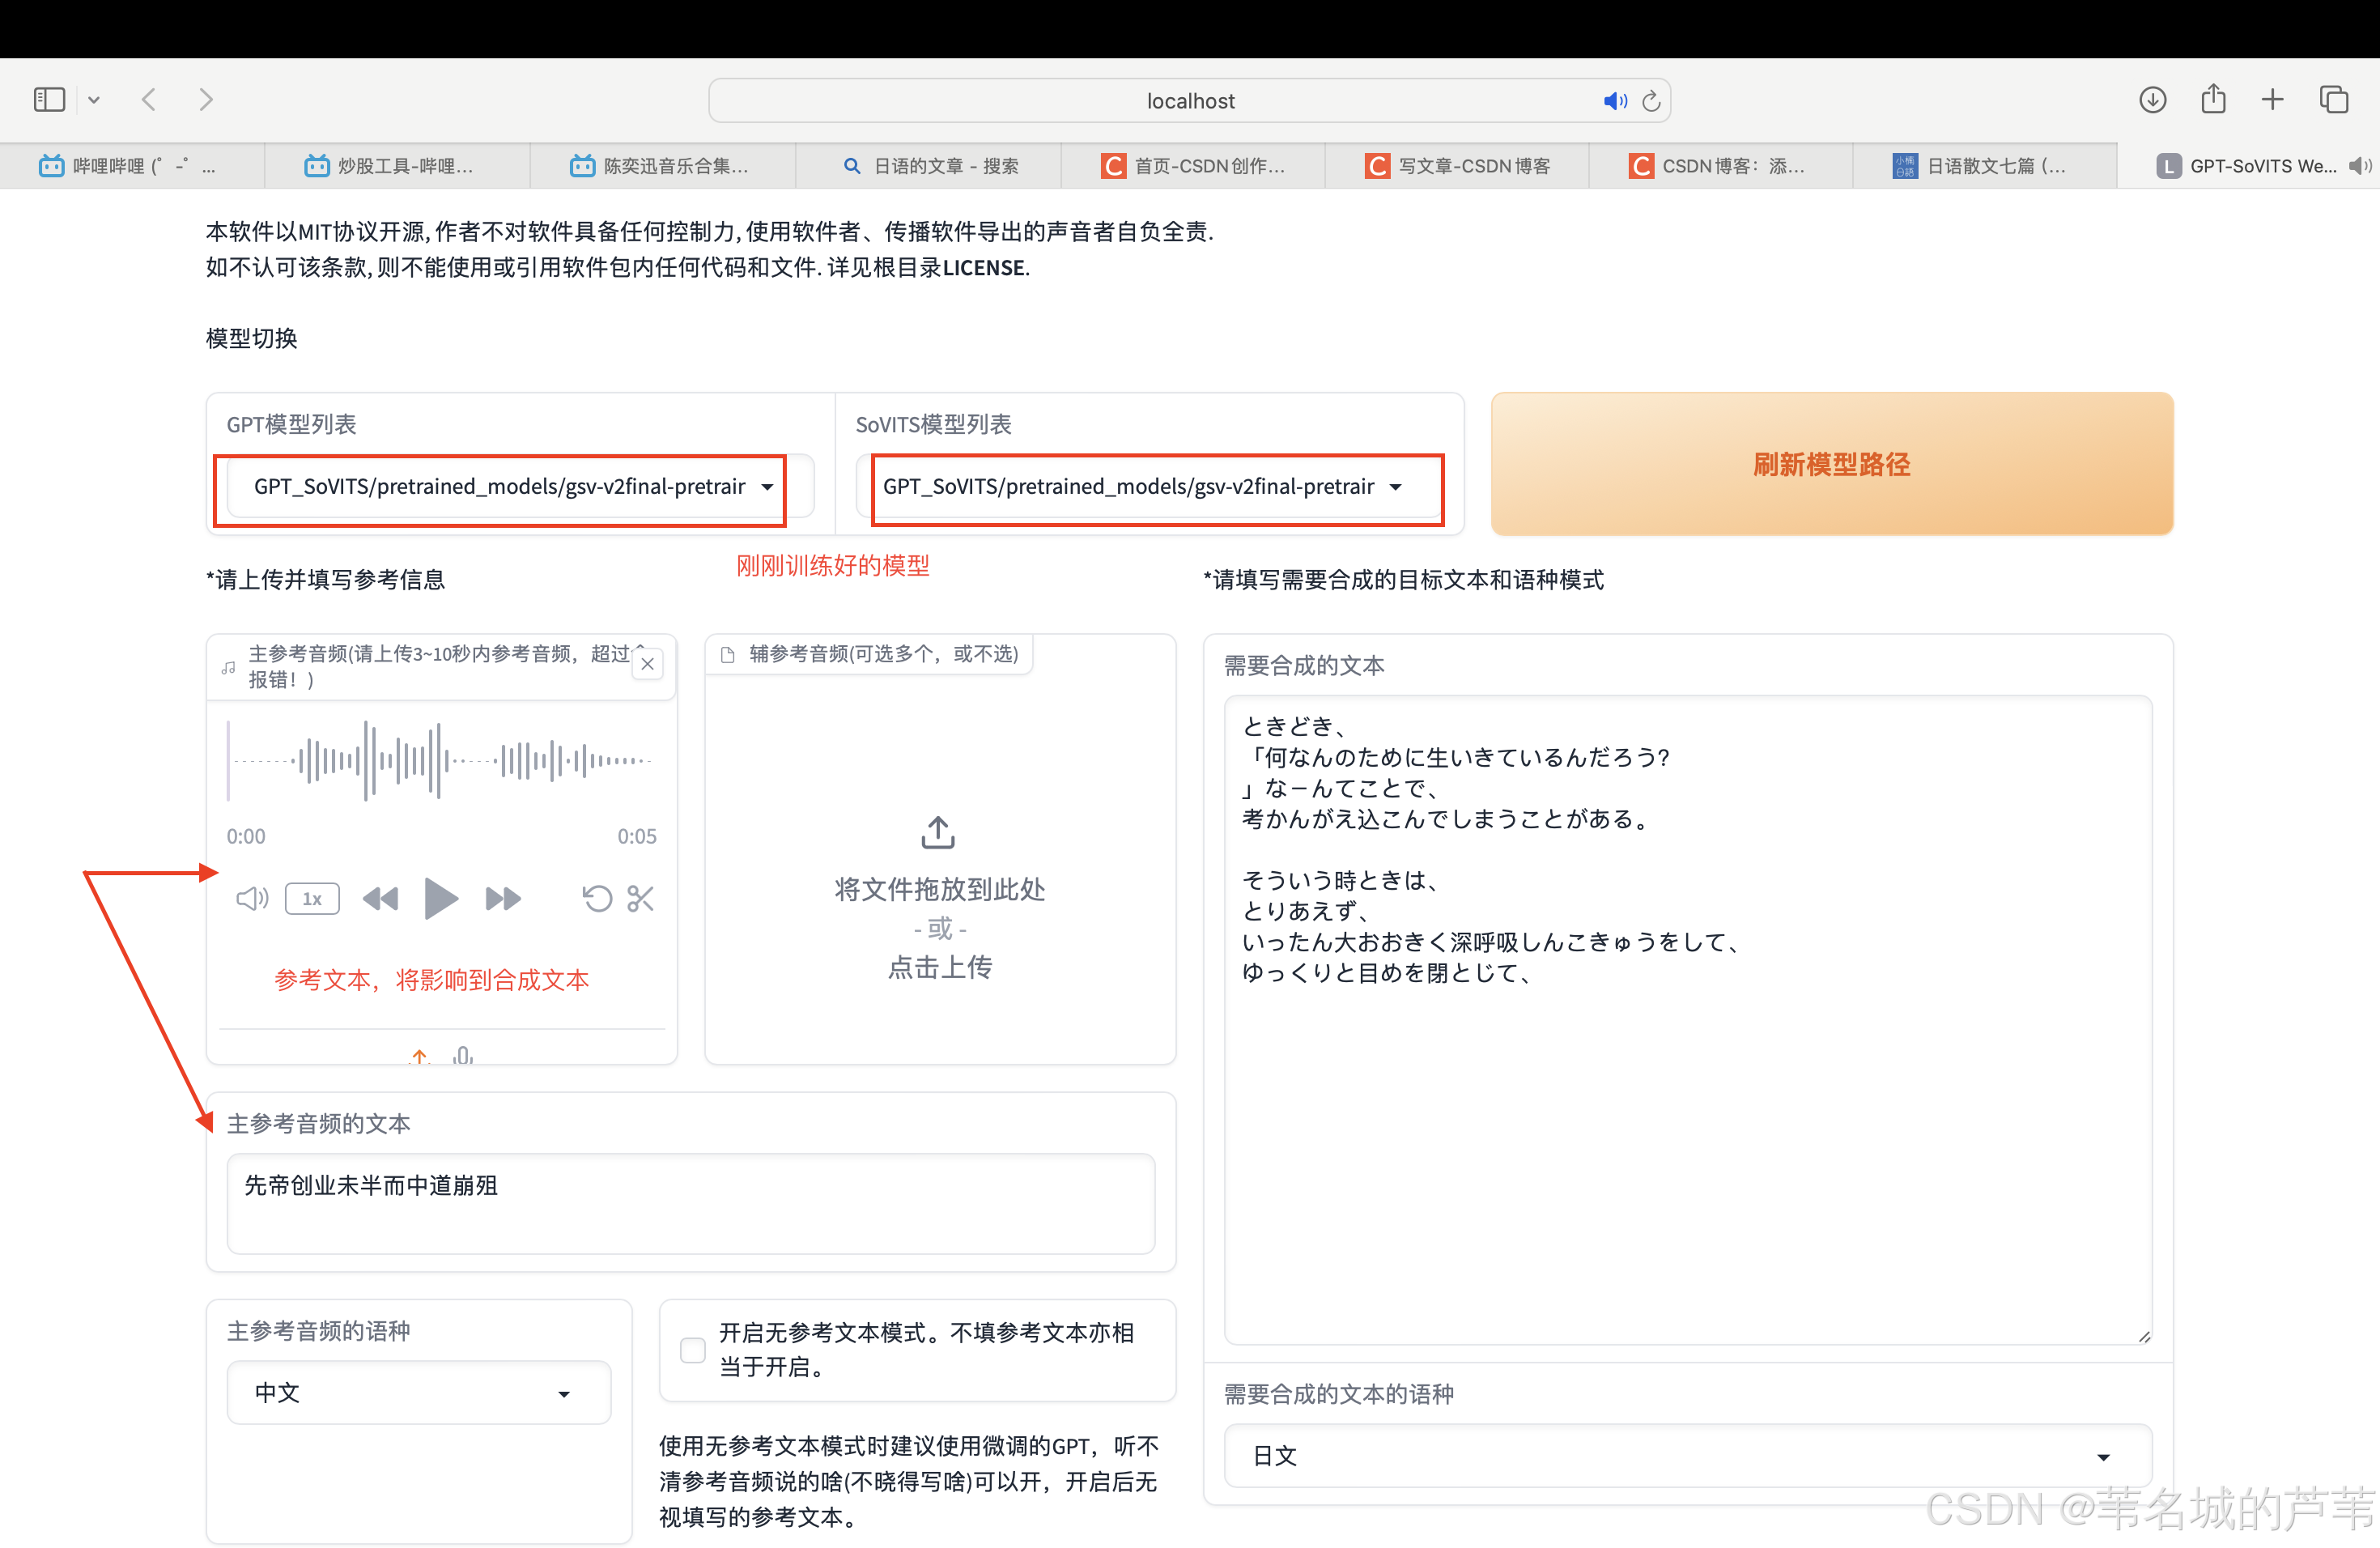The width and height of the screenshot is (2380, 1548).
Task: Toggle the Safari sidebar
Action: click(49, 100)
